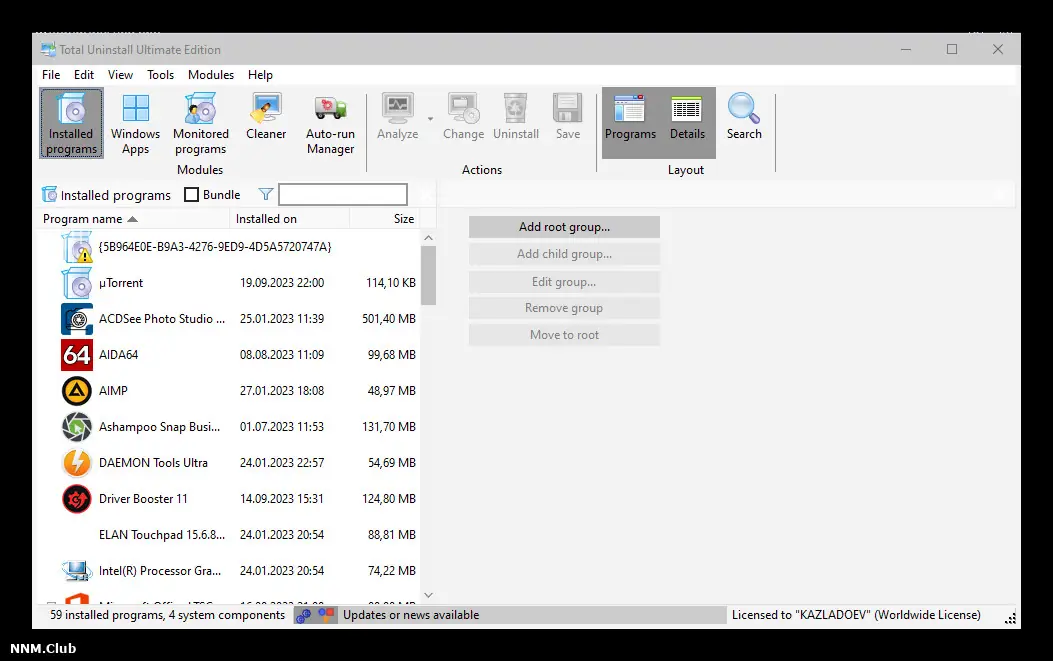The image size is (1053, 661).
Task: Select the Ashampoo Snap icon
Action: pos(77,427)
